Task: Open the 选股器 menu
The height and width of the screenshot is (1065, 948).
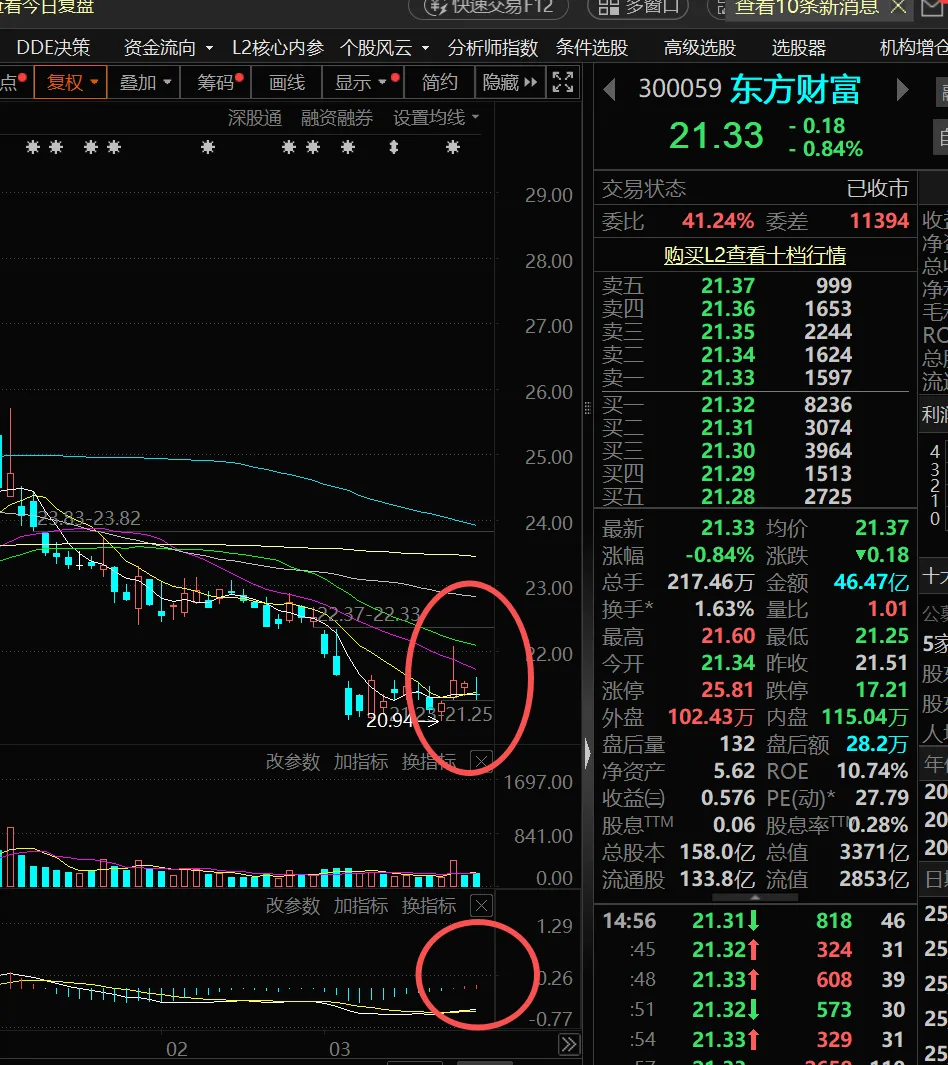Action: pyautogui.click(x=799, y=48)
